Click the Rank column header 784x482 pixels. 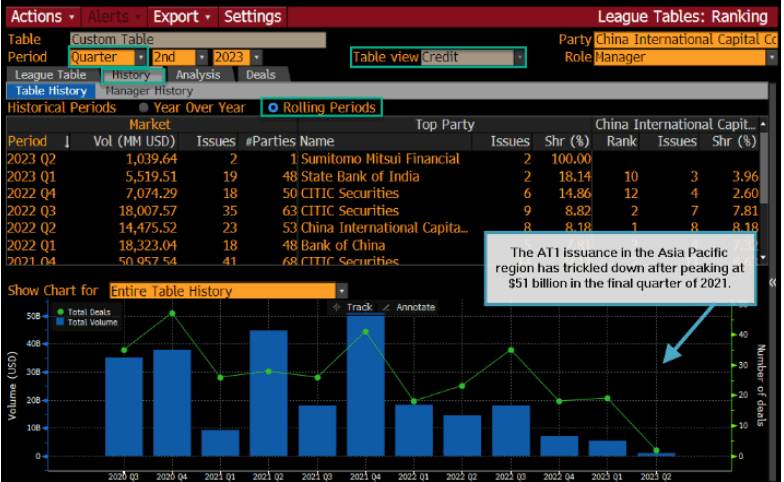coord(622,142)
